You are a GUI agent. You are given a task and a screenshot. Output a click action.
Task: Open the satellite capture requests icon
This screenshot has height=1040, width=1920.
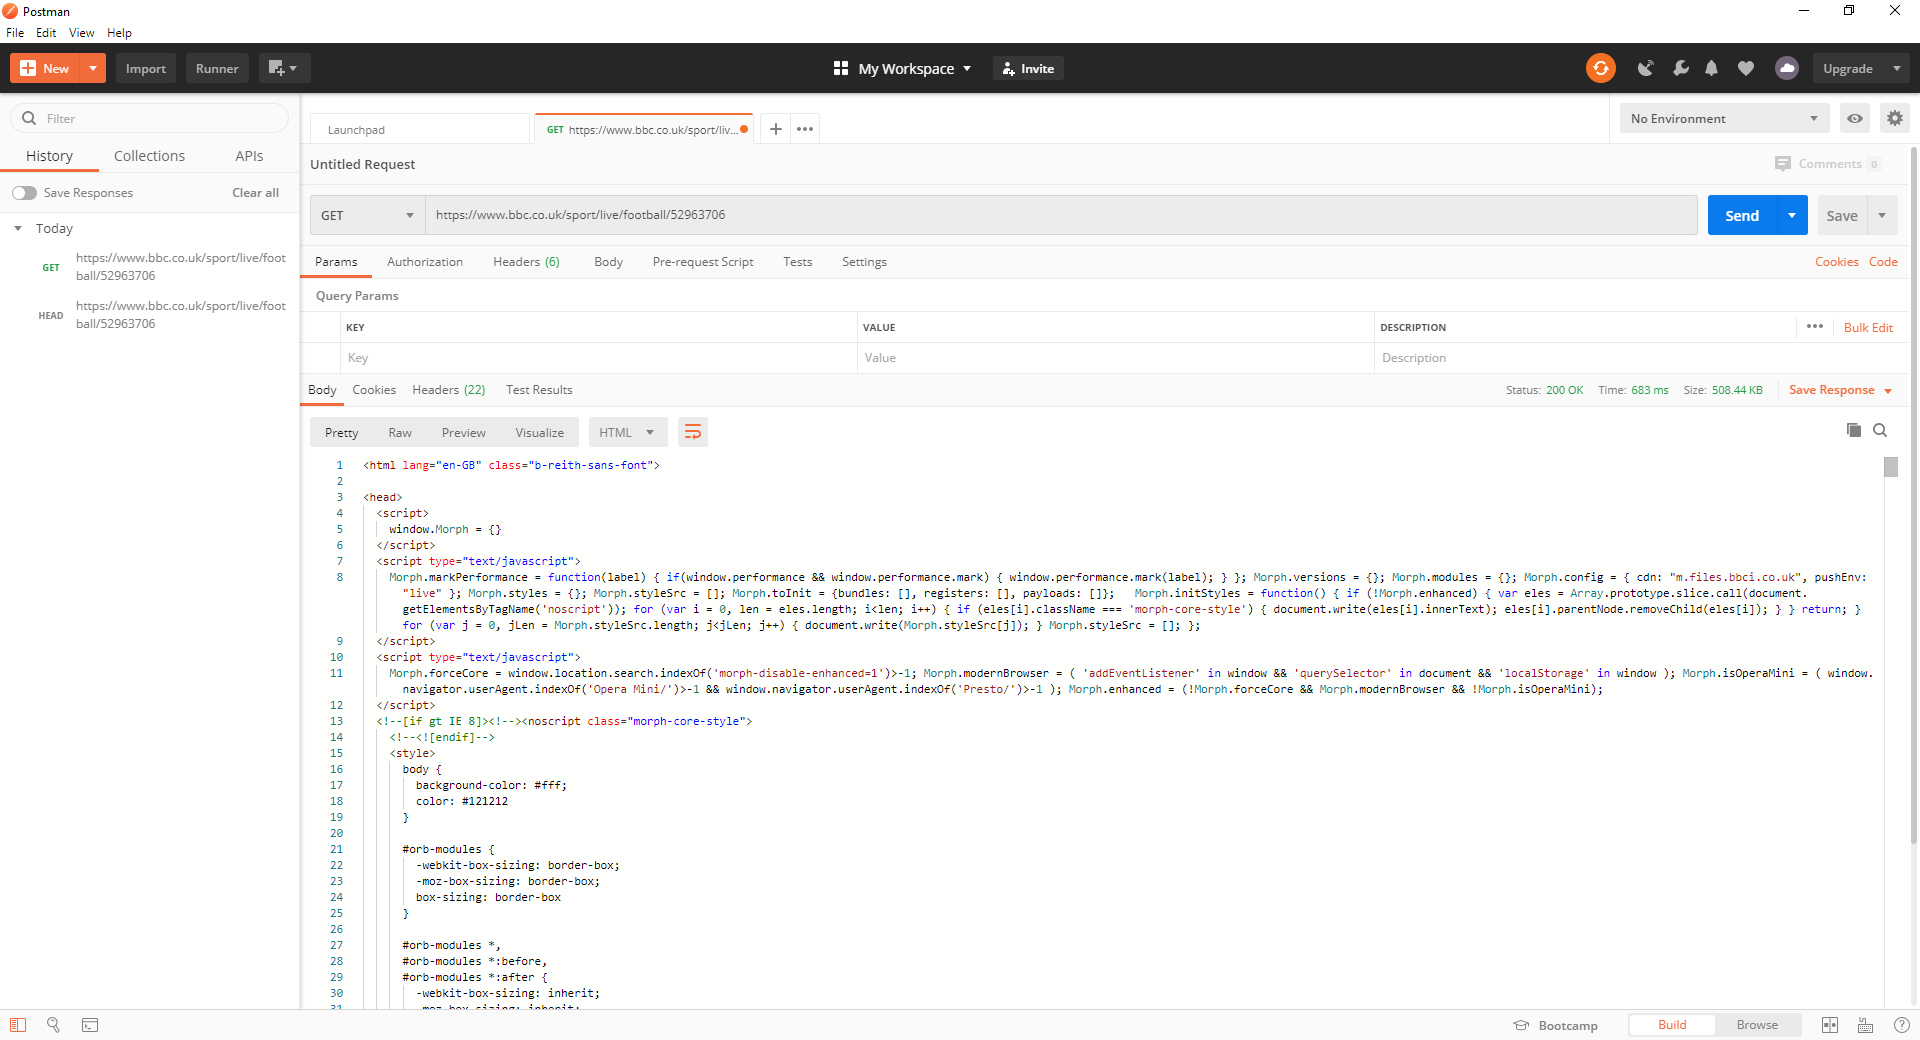(1645, 68)
